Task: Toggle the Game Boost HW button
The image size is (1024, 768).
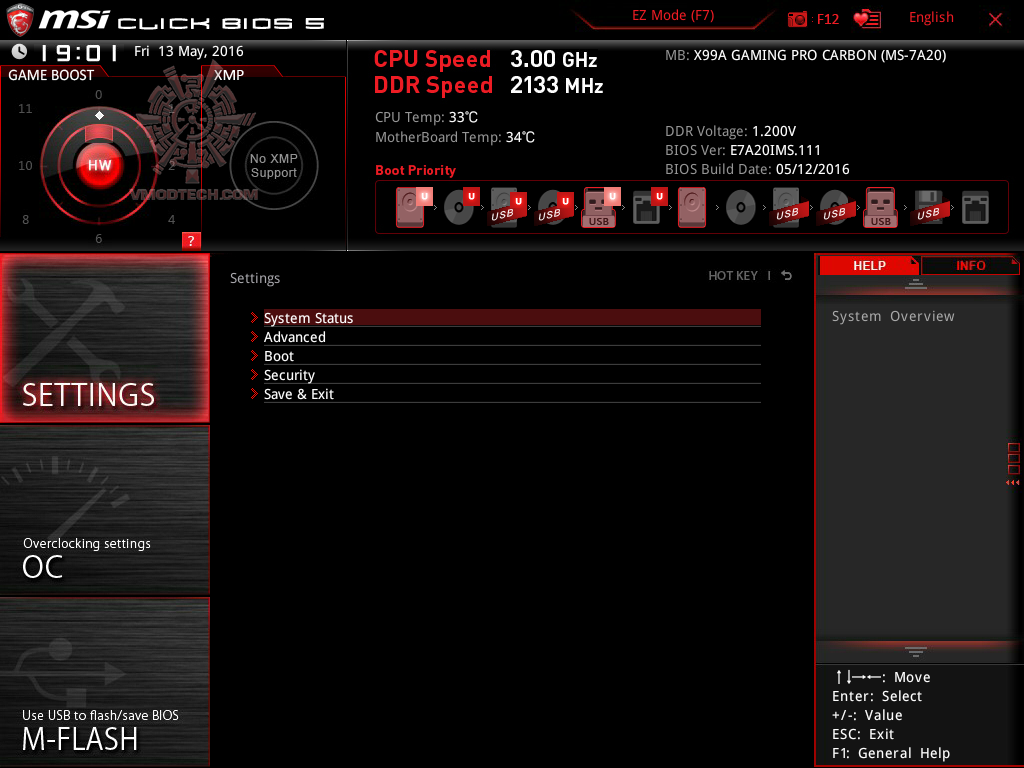Action: click(x=99, y=165)
